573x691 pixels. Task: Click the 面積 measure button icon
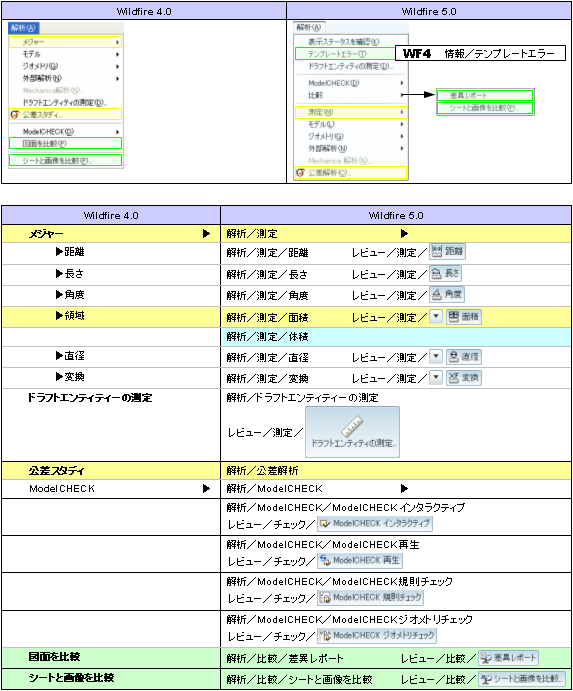tap(464, 316)
